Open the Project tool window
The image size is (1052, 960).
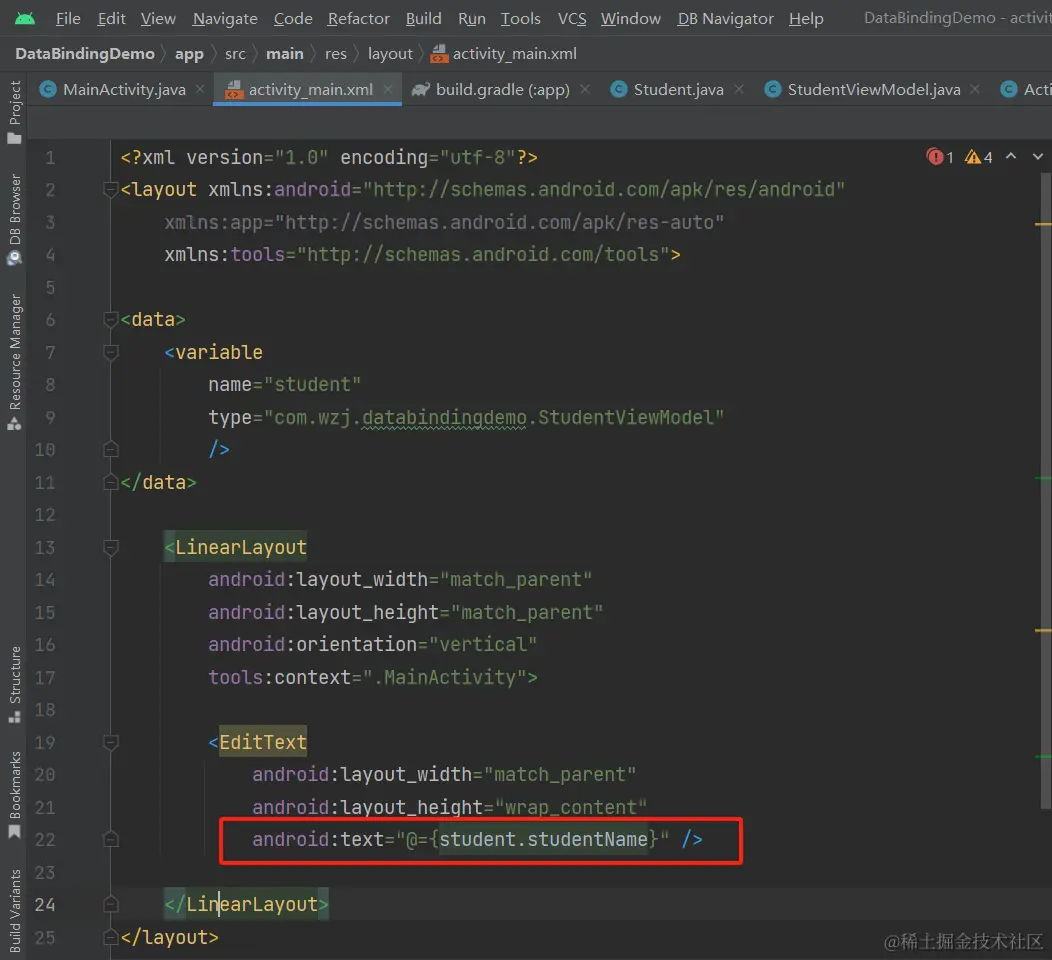pyautogui.click(x=14, y=111)
